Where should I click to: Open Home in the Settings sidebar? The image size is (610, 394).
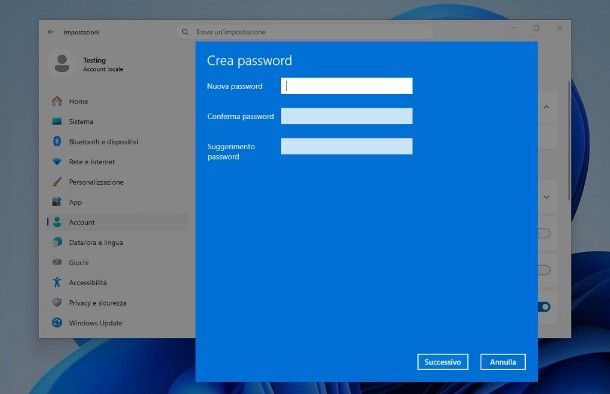coord(117,101)
